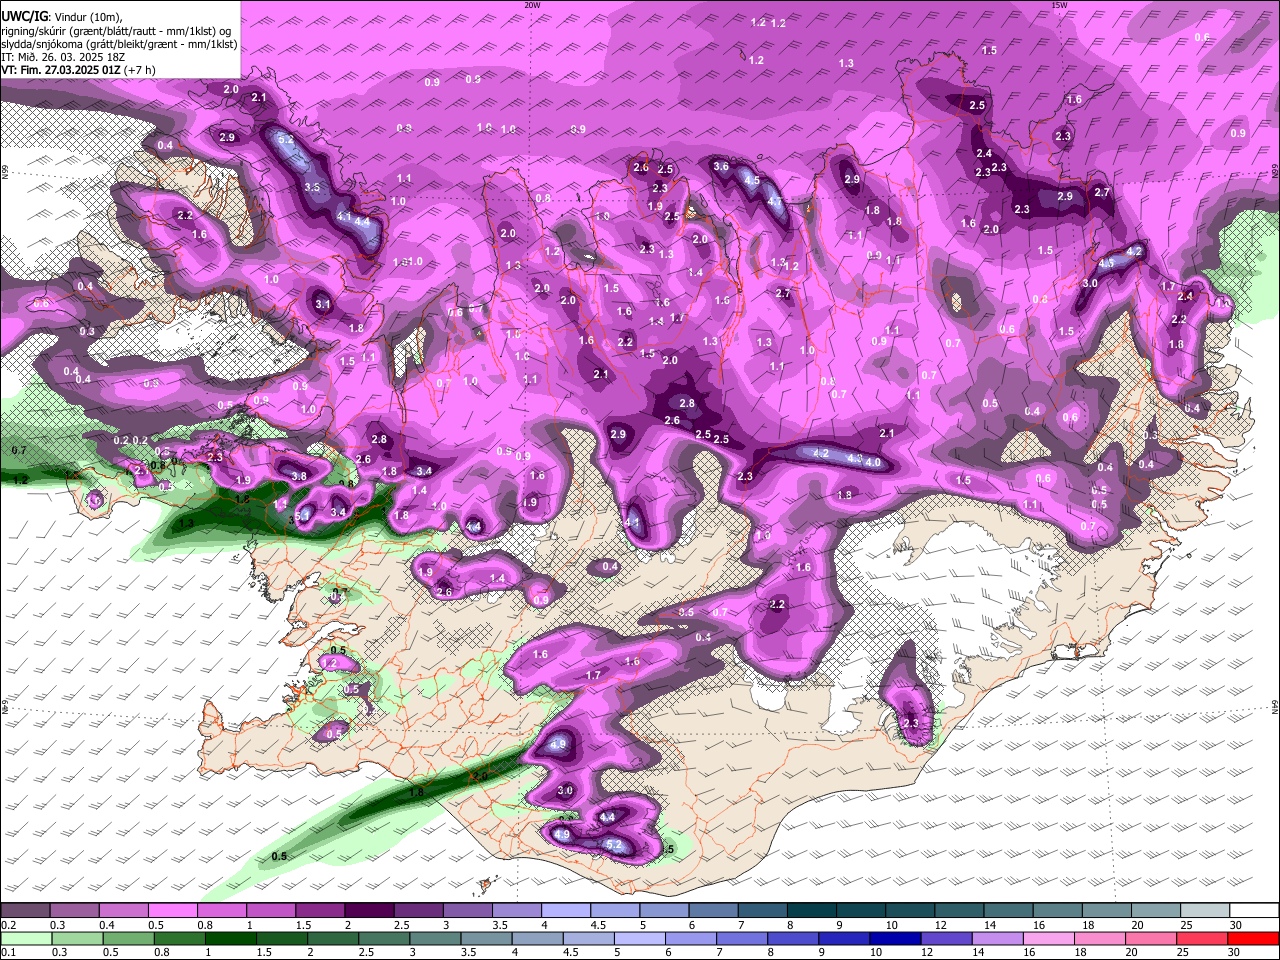Screen dimensions: 1280x960
Task: Click the 'VT: Fim. 27.03.2025 01Z (+7 h)' line
Action: point(78,70)
